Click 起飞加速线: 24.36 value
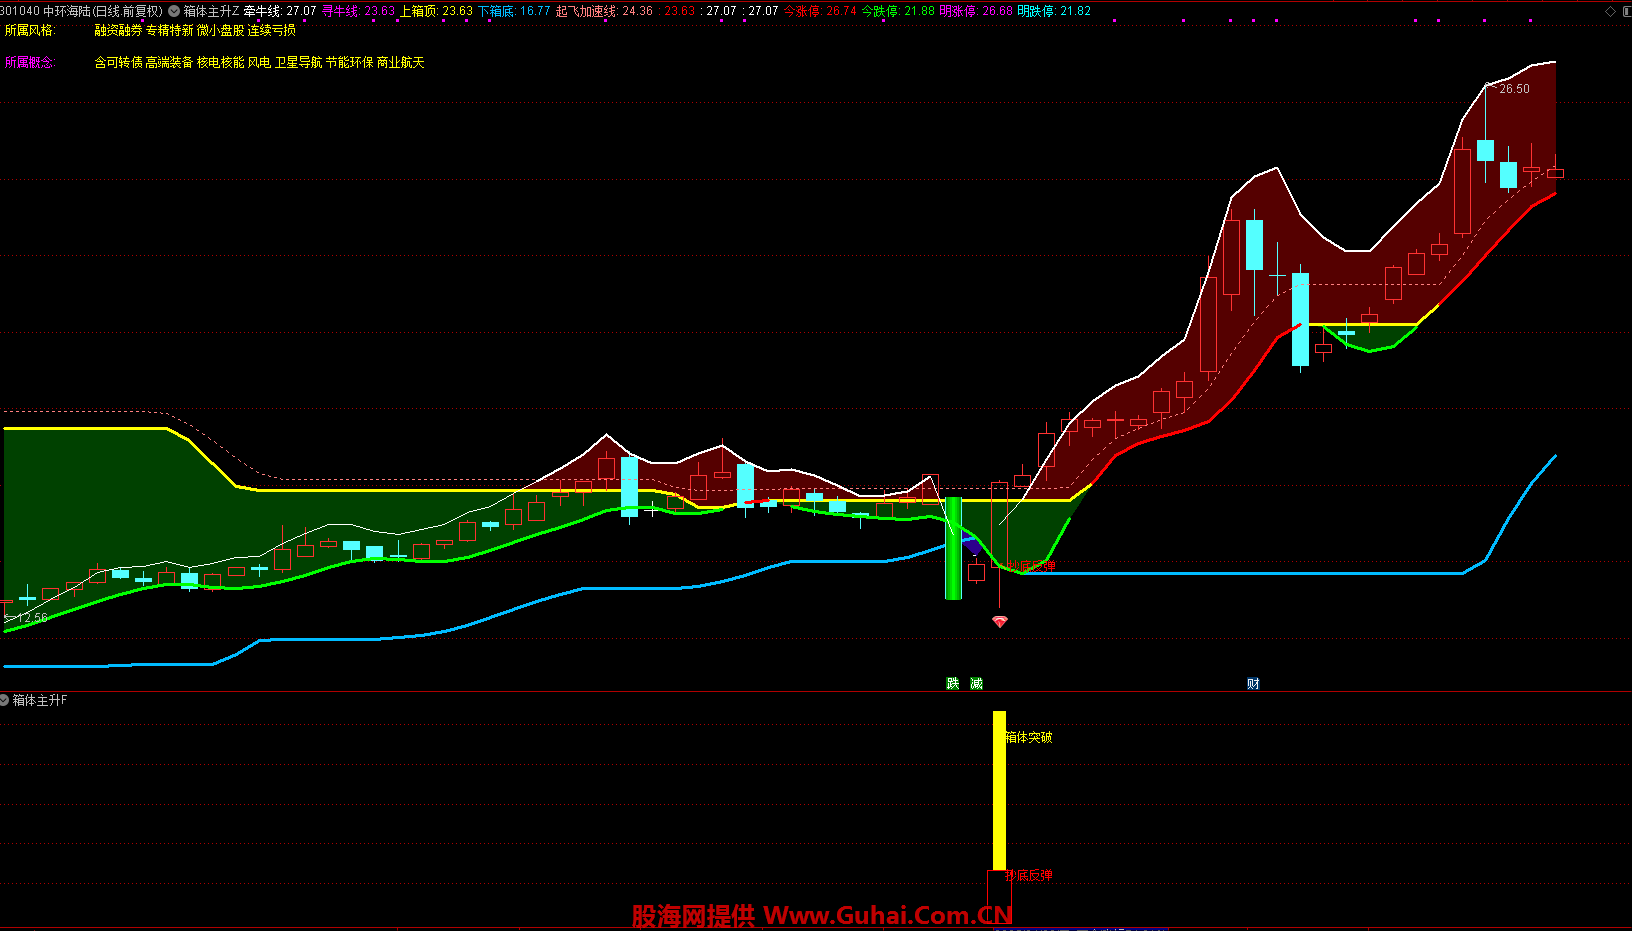 [604, 11]
